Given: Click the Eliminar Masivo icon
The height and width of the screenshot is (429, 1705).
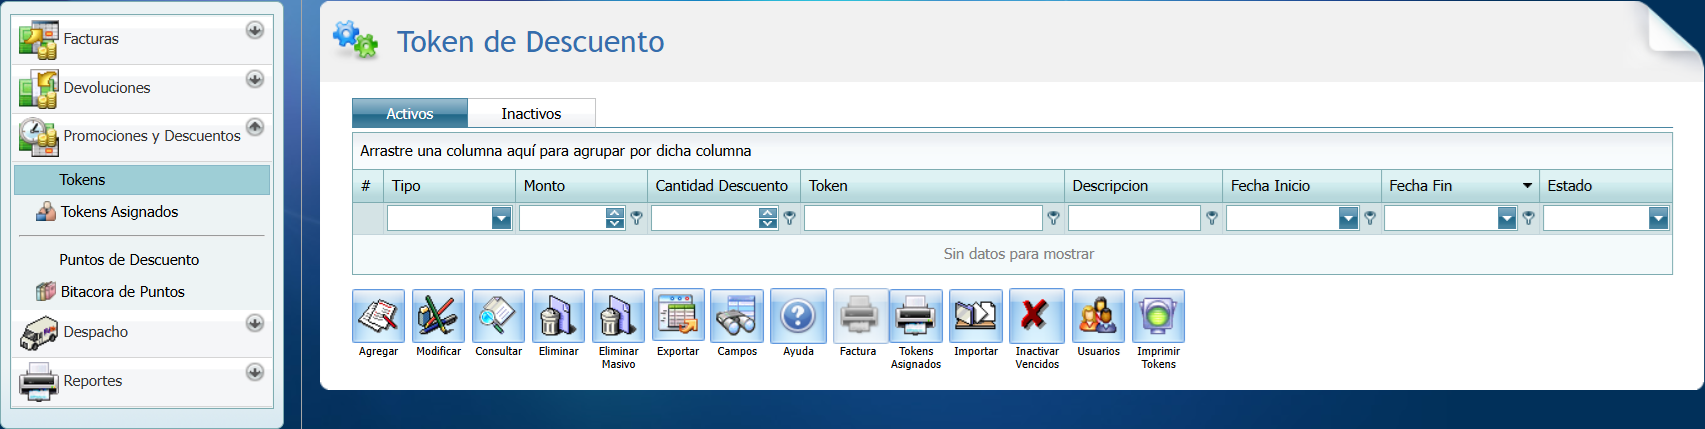Looking at the screenshot, I should coord(618,316).
